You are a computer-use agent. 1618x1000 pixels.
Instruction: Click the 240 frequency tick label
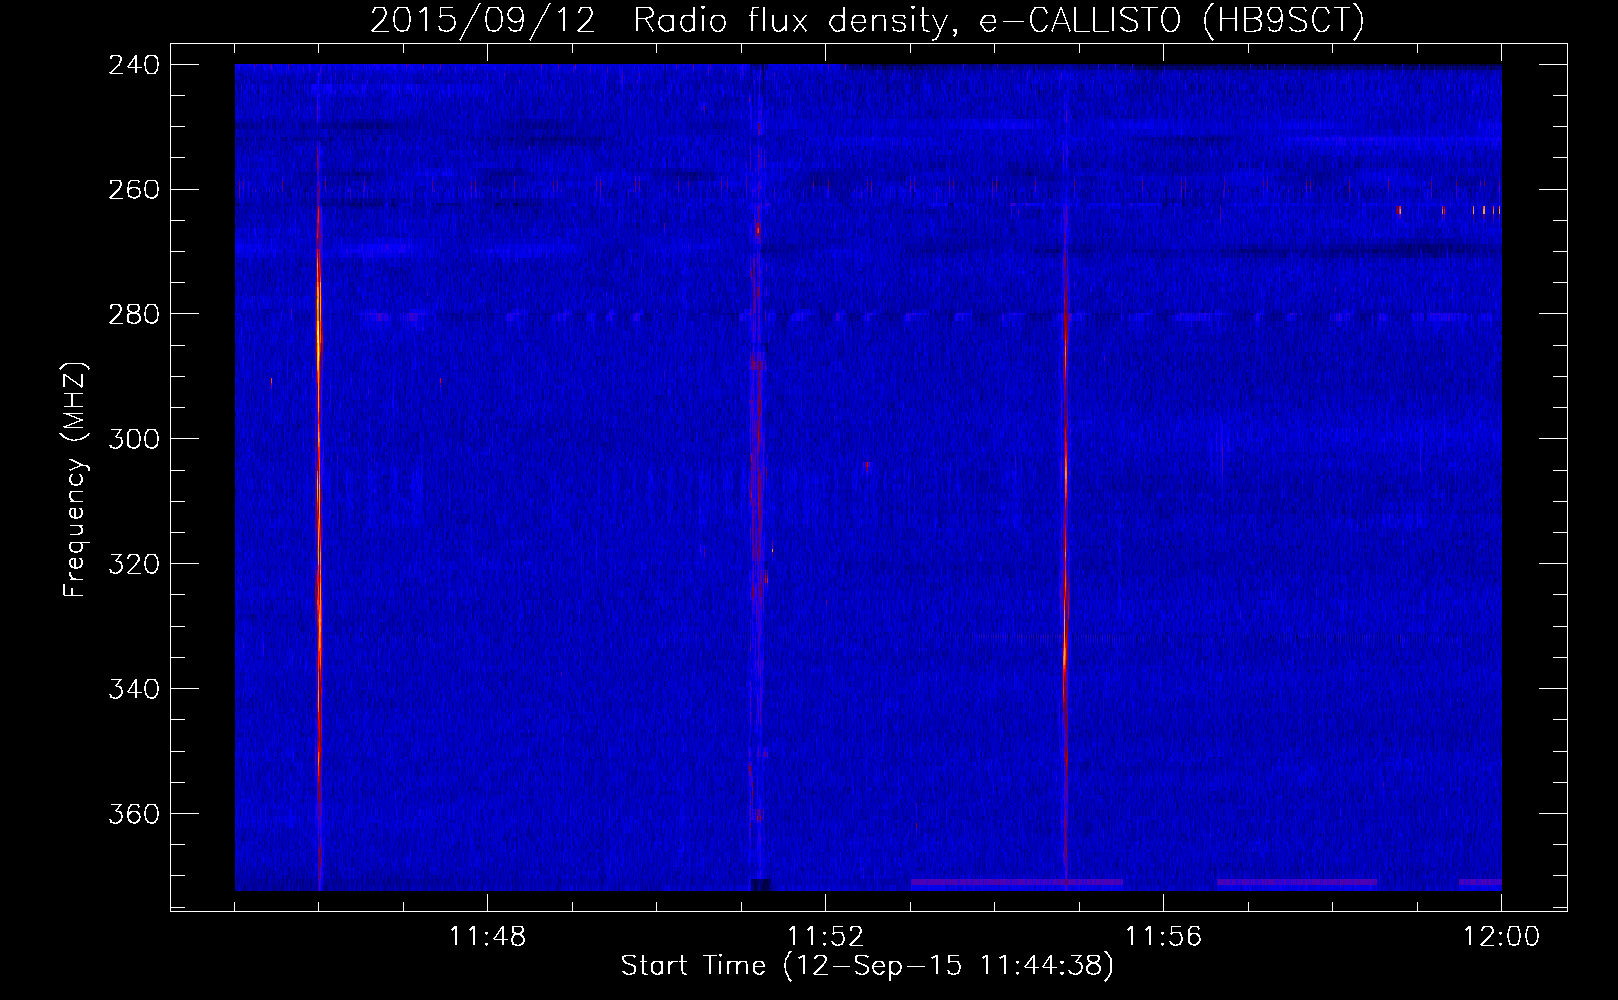pyautogui.click(x=134, y=64)
